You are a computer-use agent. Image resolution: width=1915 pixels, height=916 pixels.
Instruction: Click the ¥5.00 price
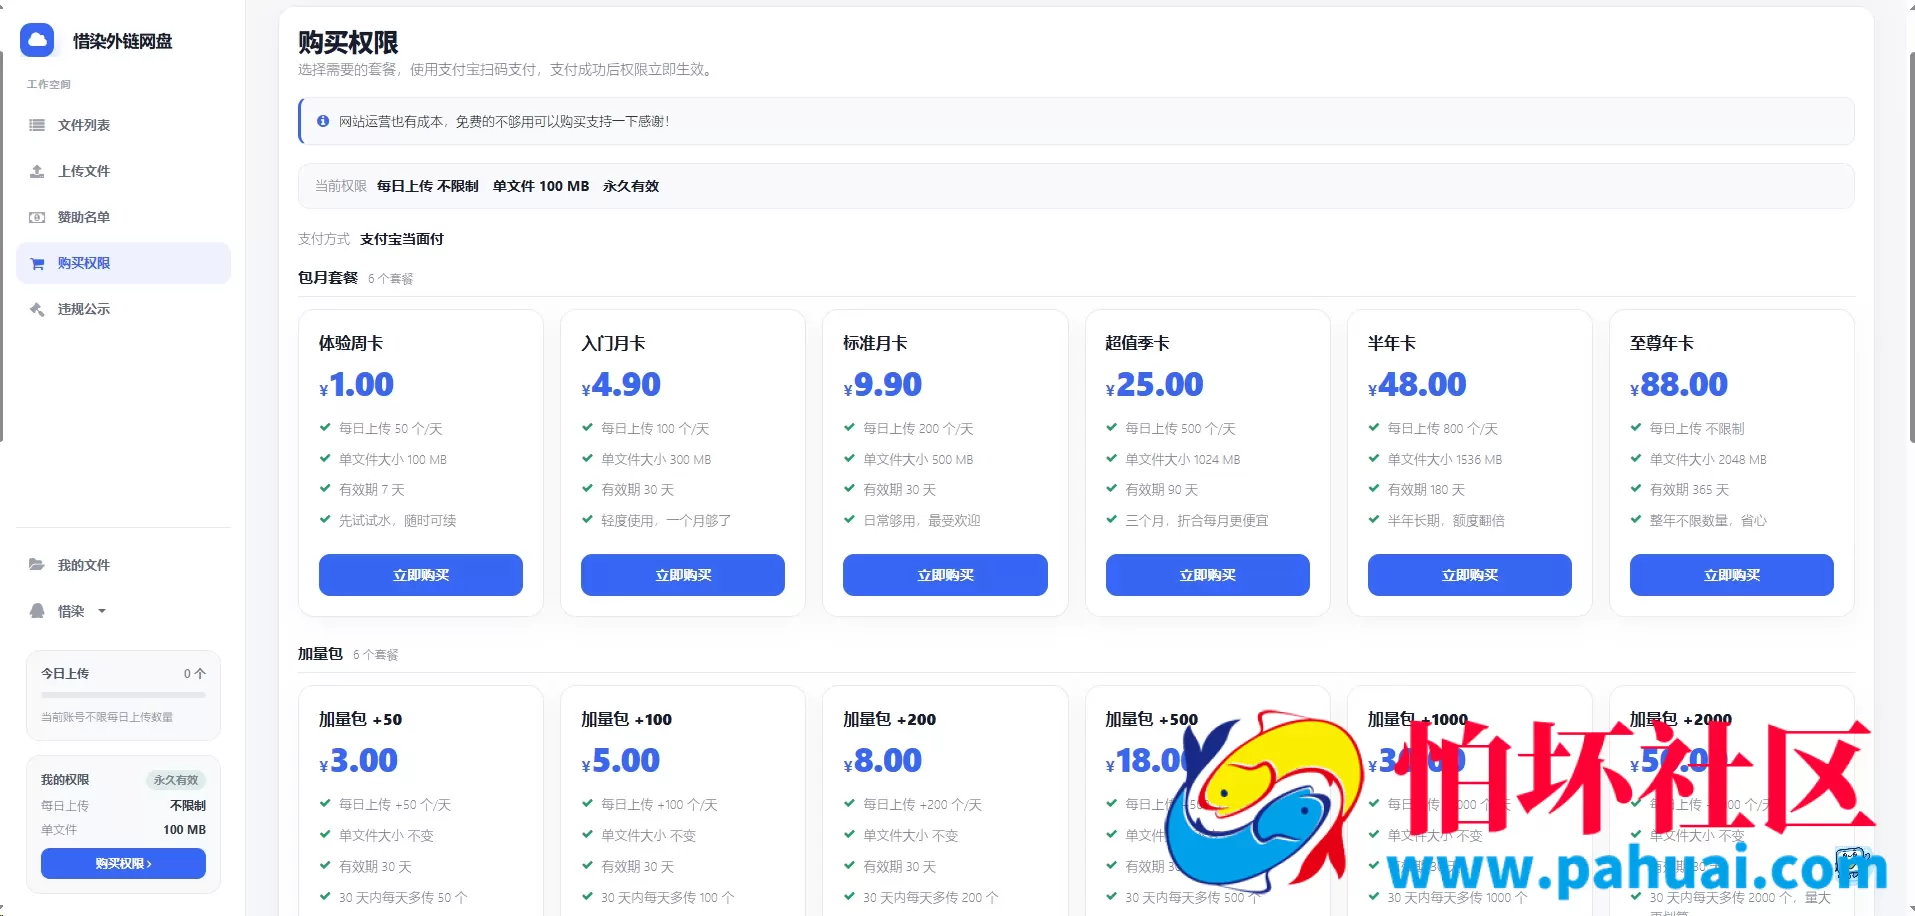click(621, 761)
